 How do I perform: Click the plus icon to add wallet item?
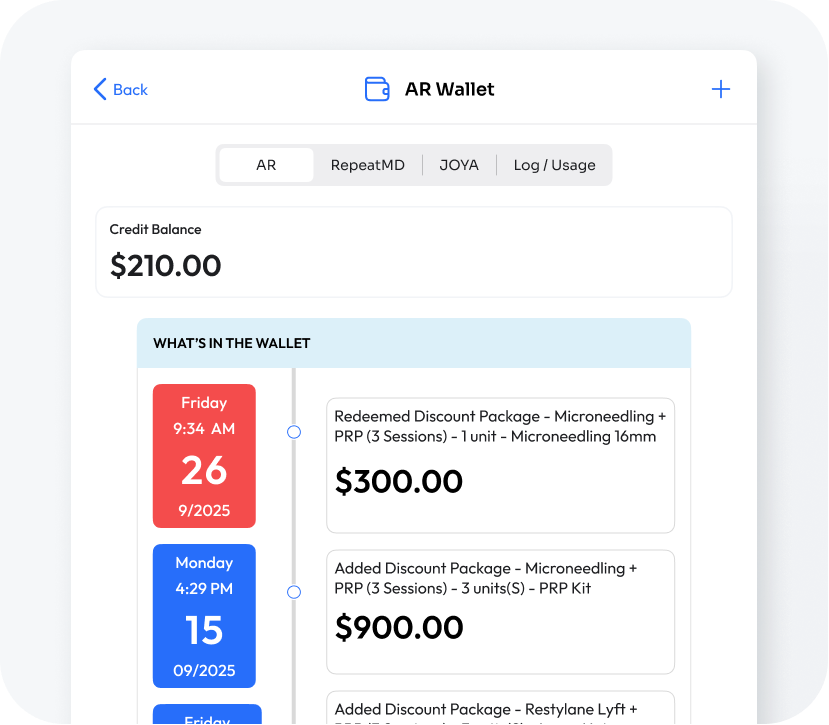click(720, 89)
